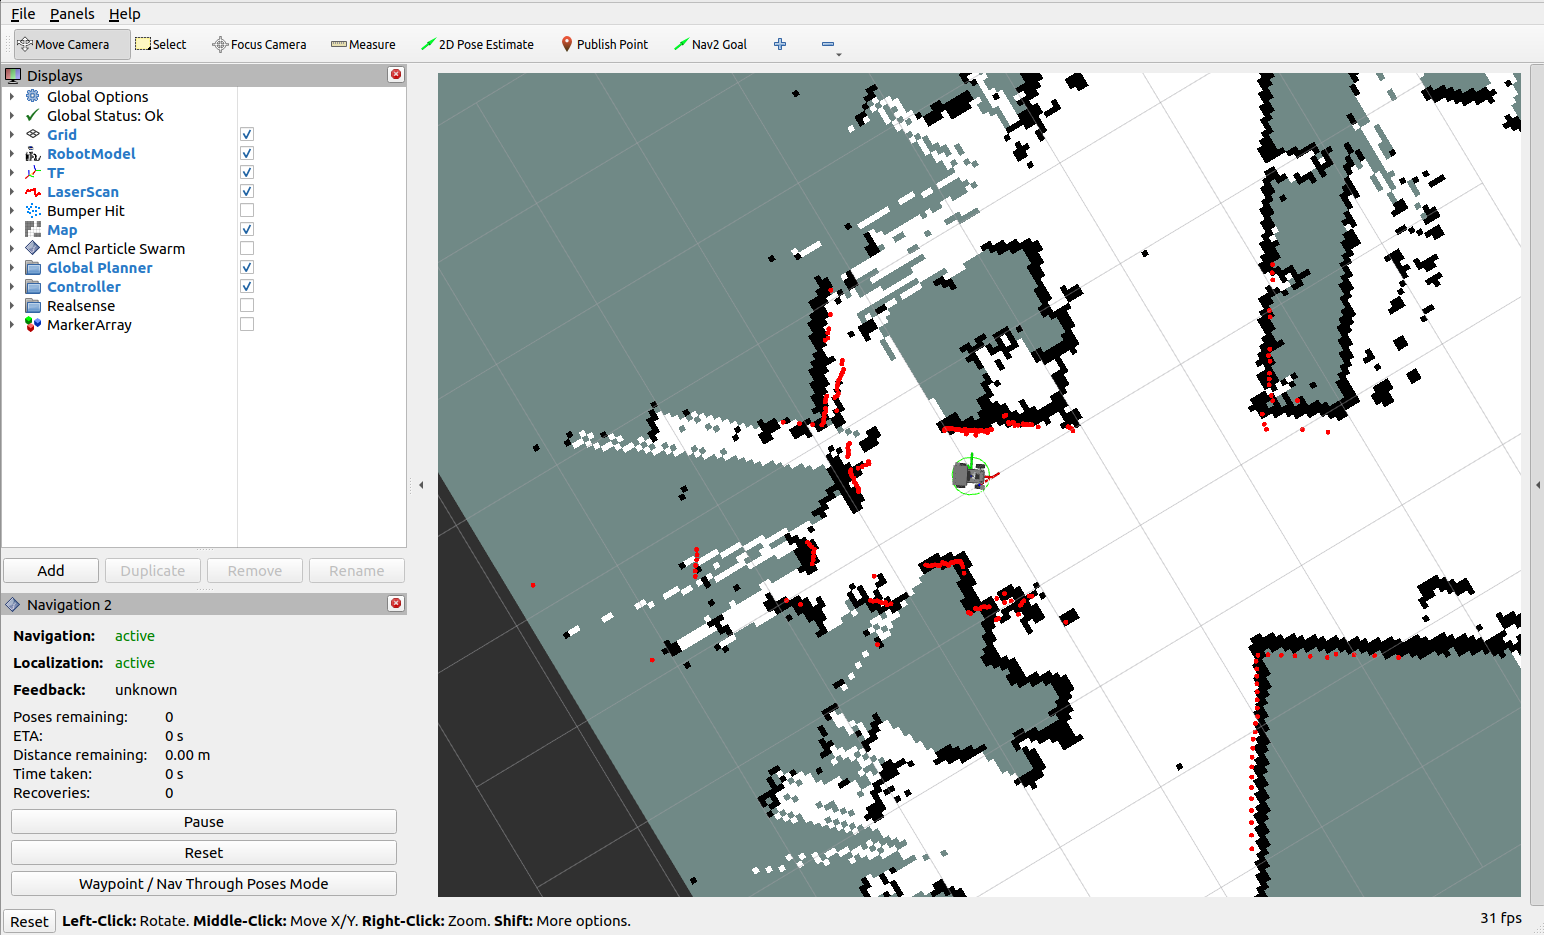Click the Amcl Particle Swarm icon

coord(33,248)
